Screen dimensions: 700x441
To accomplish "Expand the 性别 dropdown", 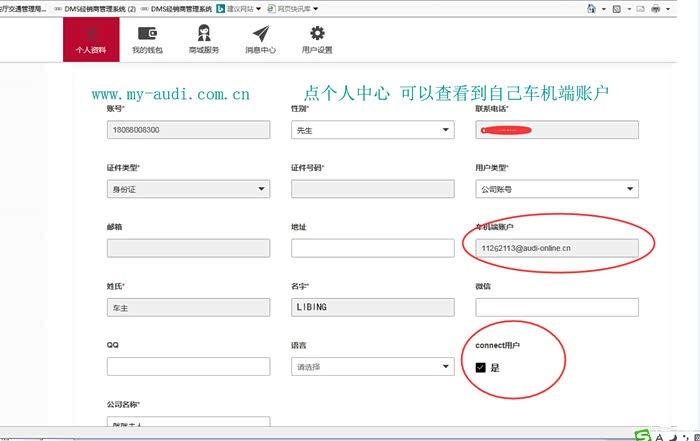I will click(372, 130).
